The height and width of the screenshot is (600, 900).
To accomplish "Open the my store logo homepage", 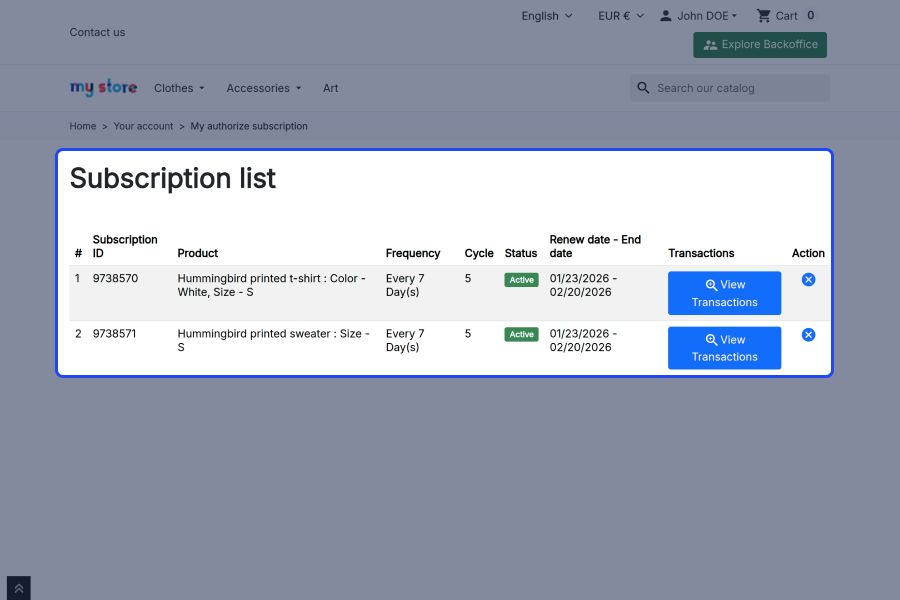I will (x=103, y=88).
